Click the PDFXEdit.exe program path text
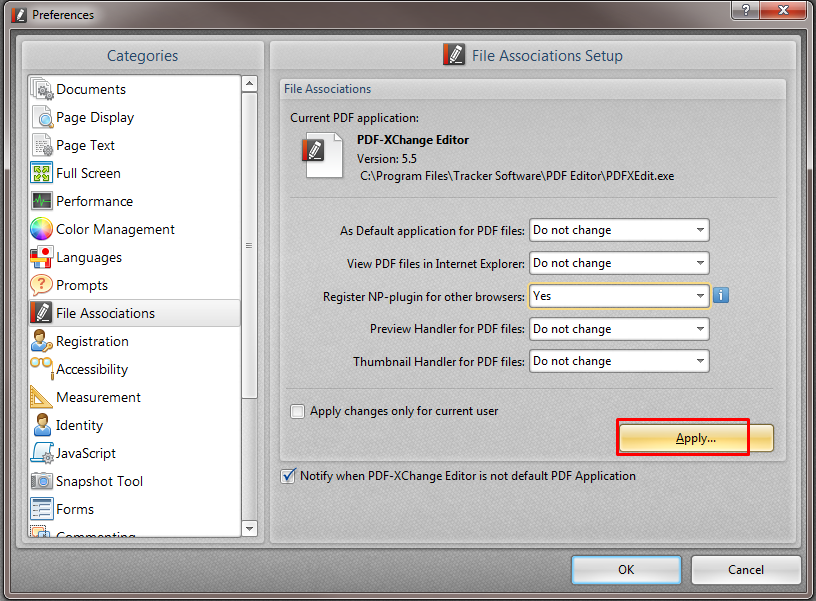The image size is (816, 601). coord(517,176)
